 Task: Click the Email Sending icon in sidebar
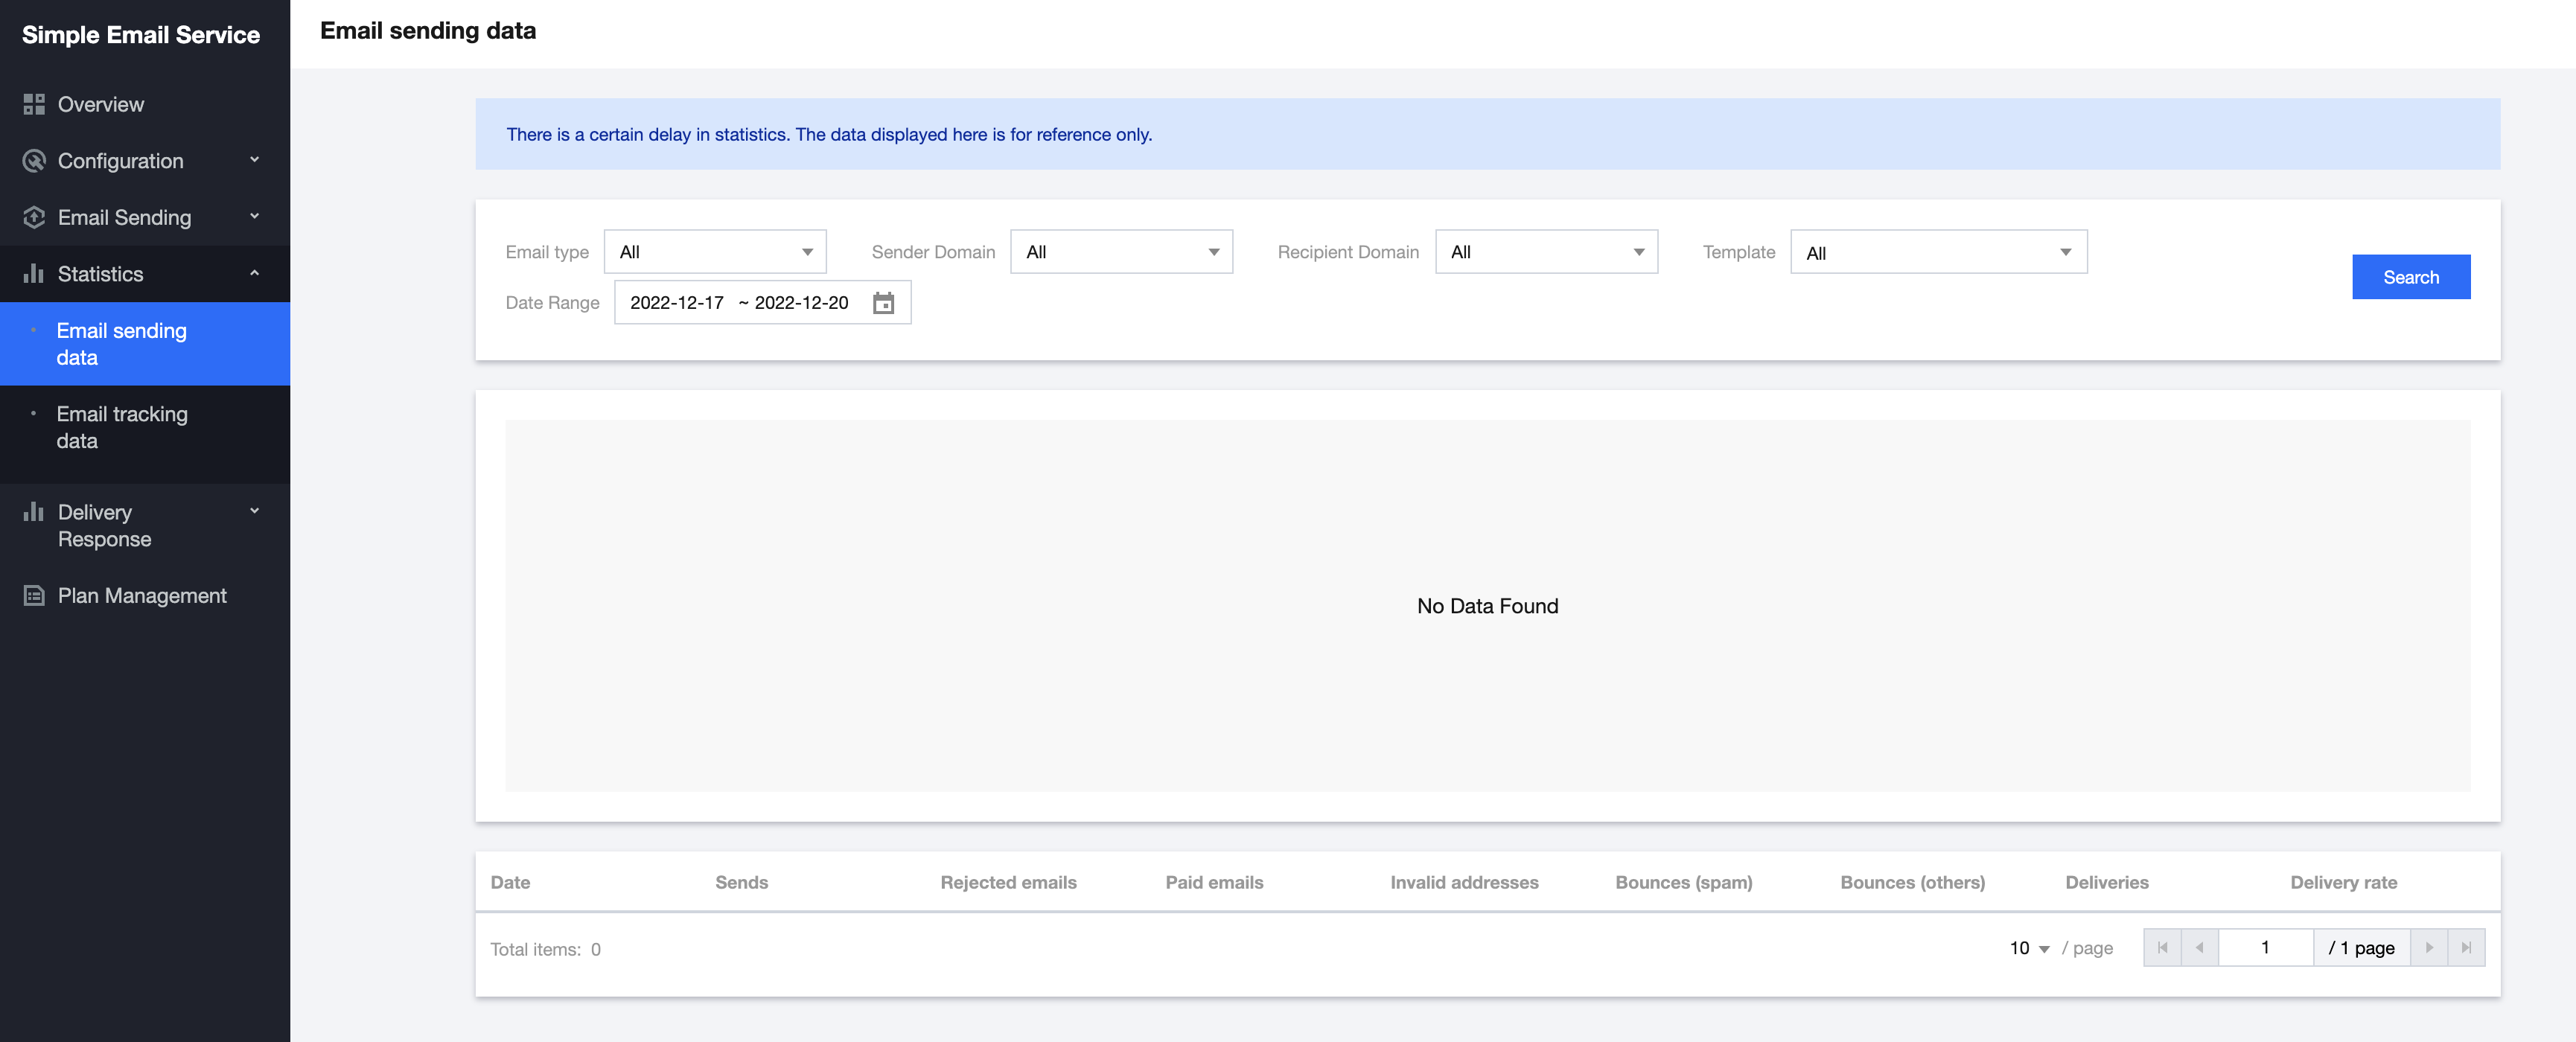[34, 217]
